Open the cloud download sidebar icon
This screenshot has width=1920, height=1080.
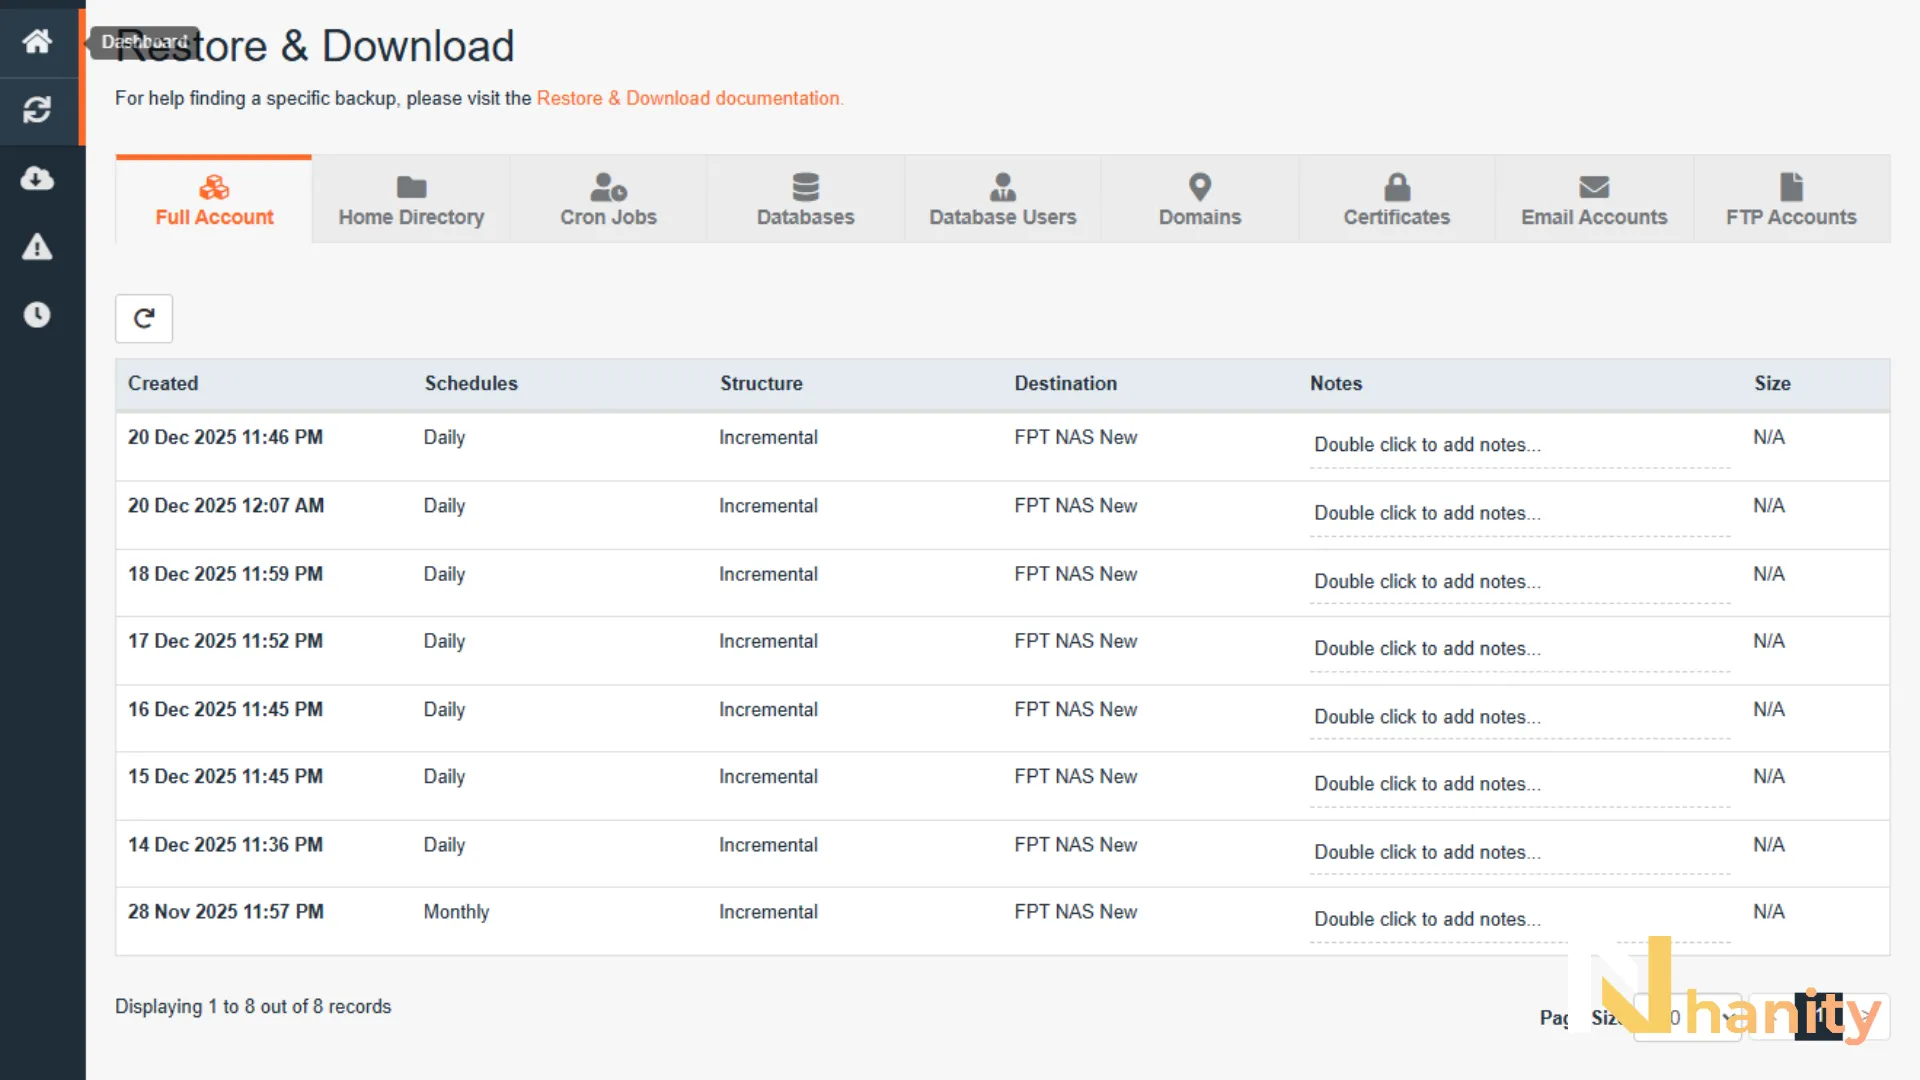[x=37, y=178]
